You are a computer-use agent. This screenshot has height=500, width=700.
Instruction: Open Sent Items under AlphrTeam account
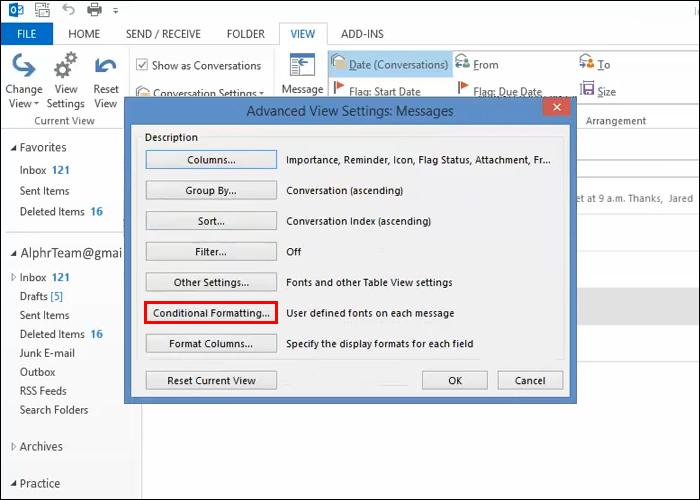(45, 315)
